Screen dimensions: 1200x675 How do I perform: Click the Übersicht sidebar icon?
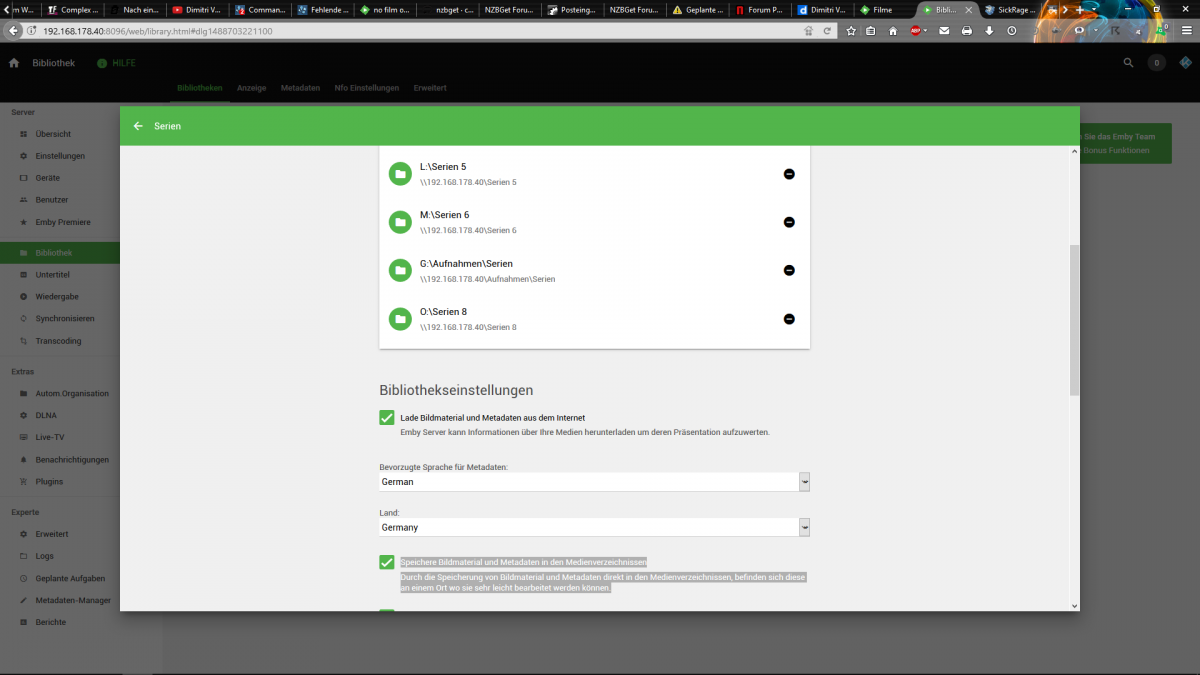tap(24, 134)
